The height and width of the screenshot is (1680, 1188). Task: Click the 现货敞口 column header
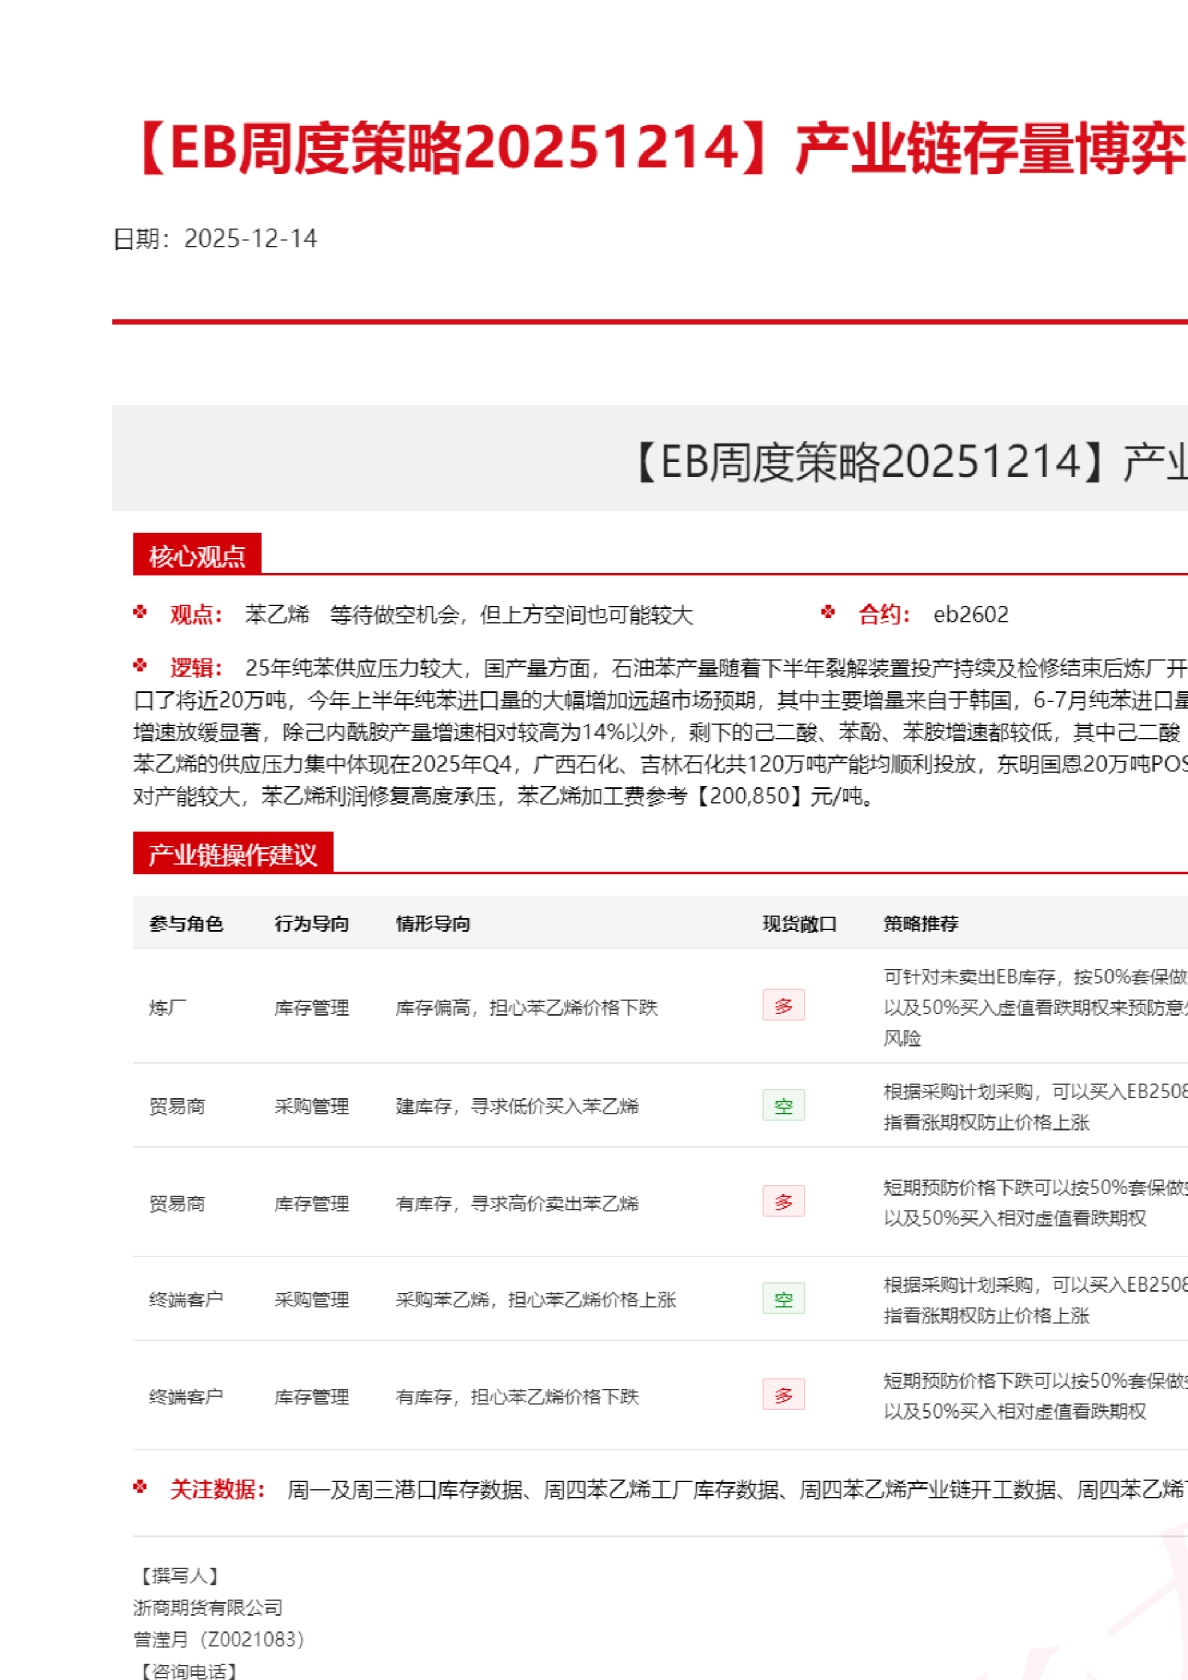(x=799, y=924)
